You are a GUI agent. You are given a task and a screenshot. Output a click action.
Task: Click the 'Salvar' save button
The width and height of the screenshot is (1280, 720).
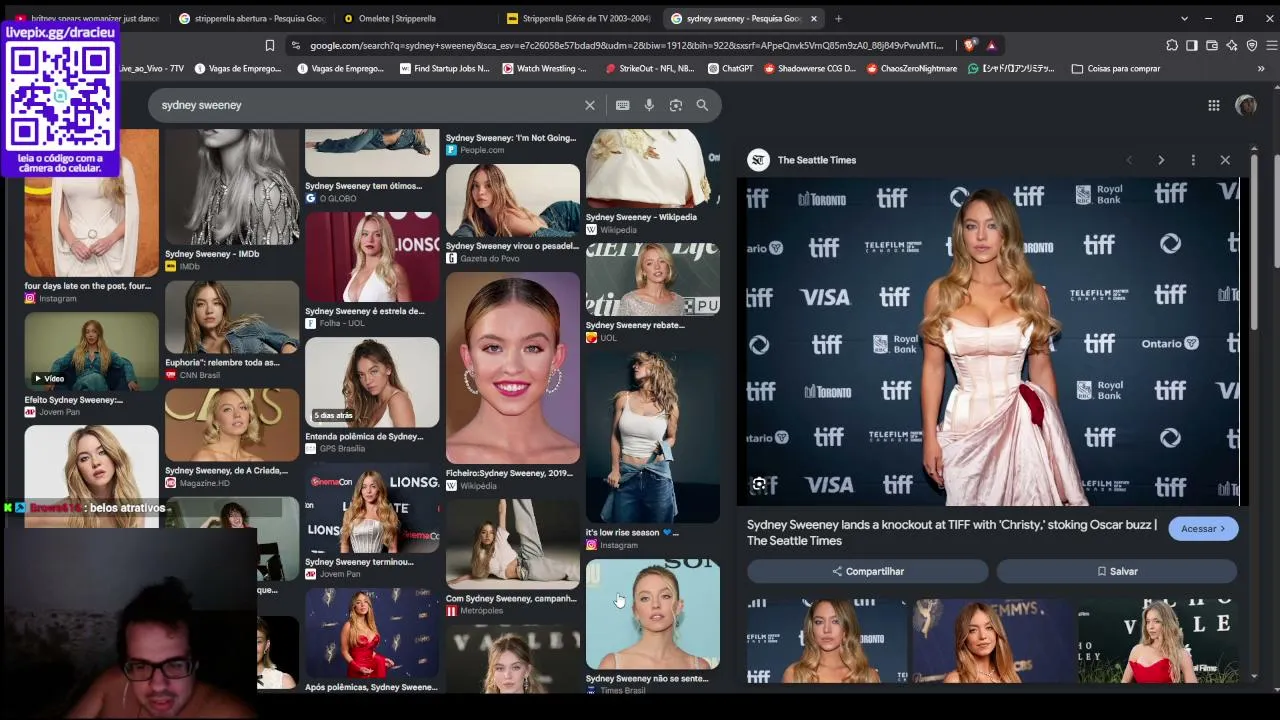1117,571
